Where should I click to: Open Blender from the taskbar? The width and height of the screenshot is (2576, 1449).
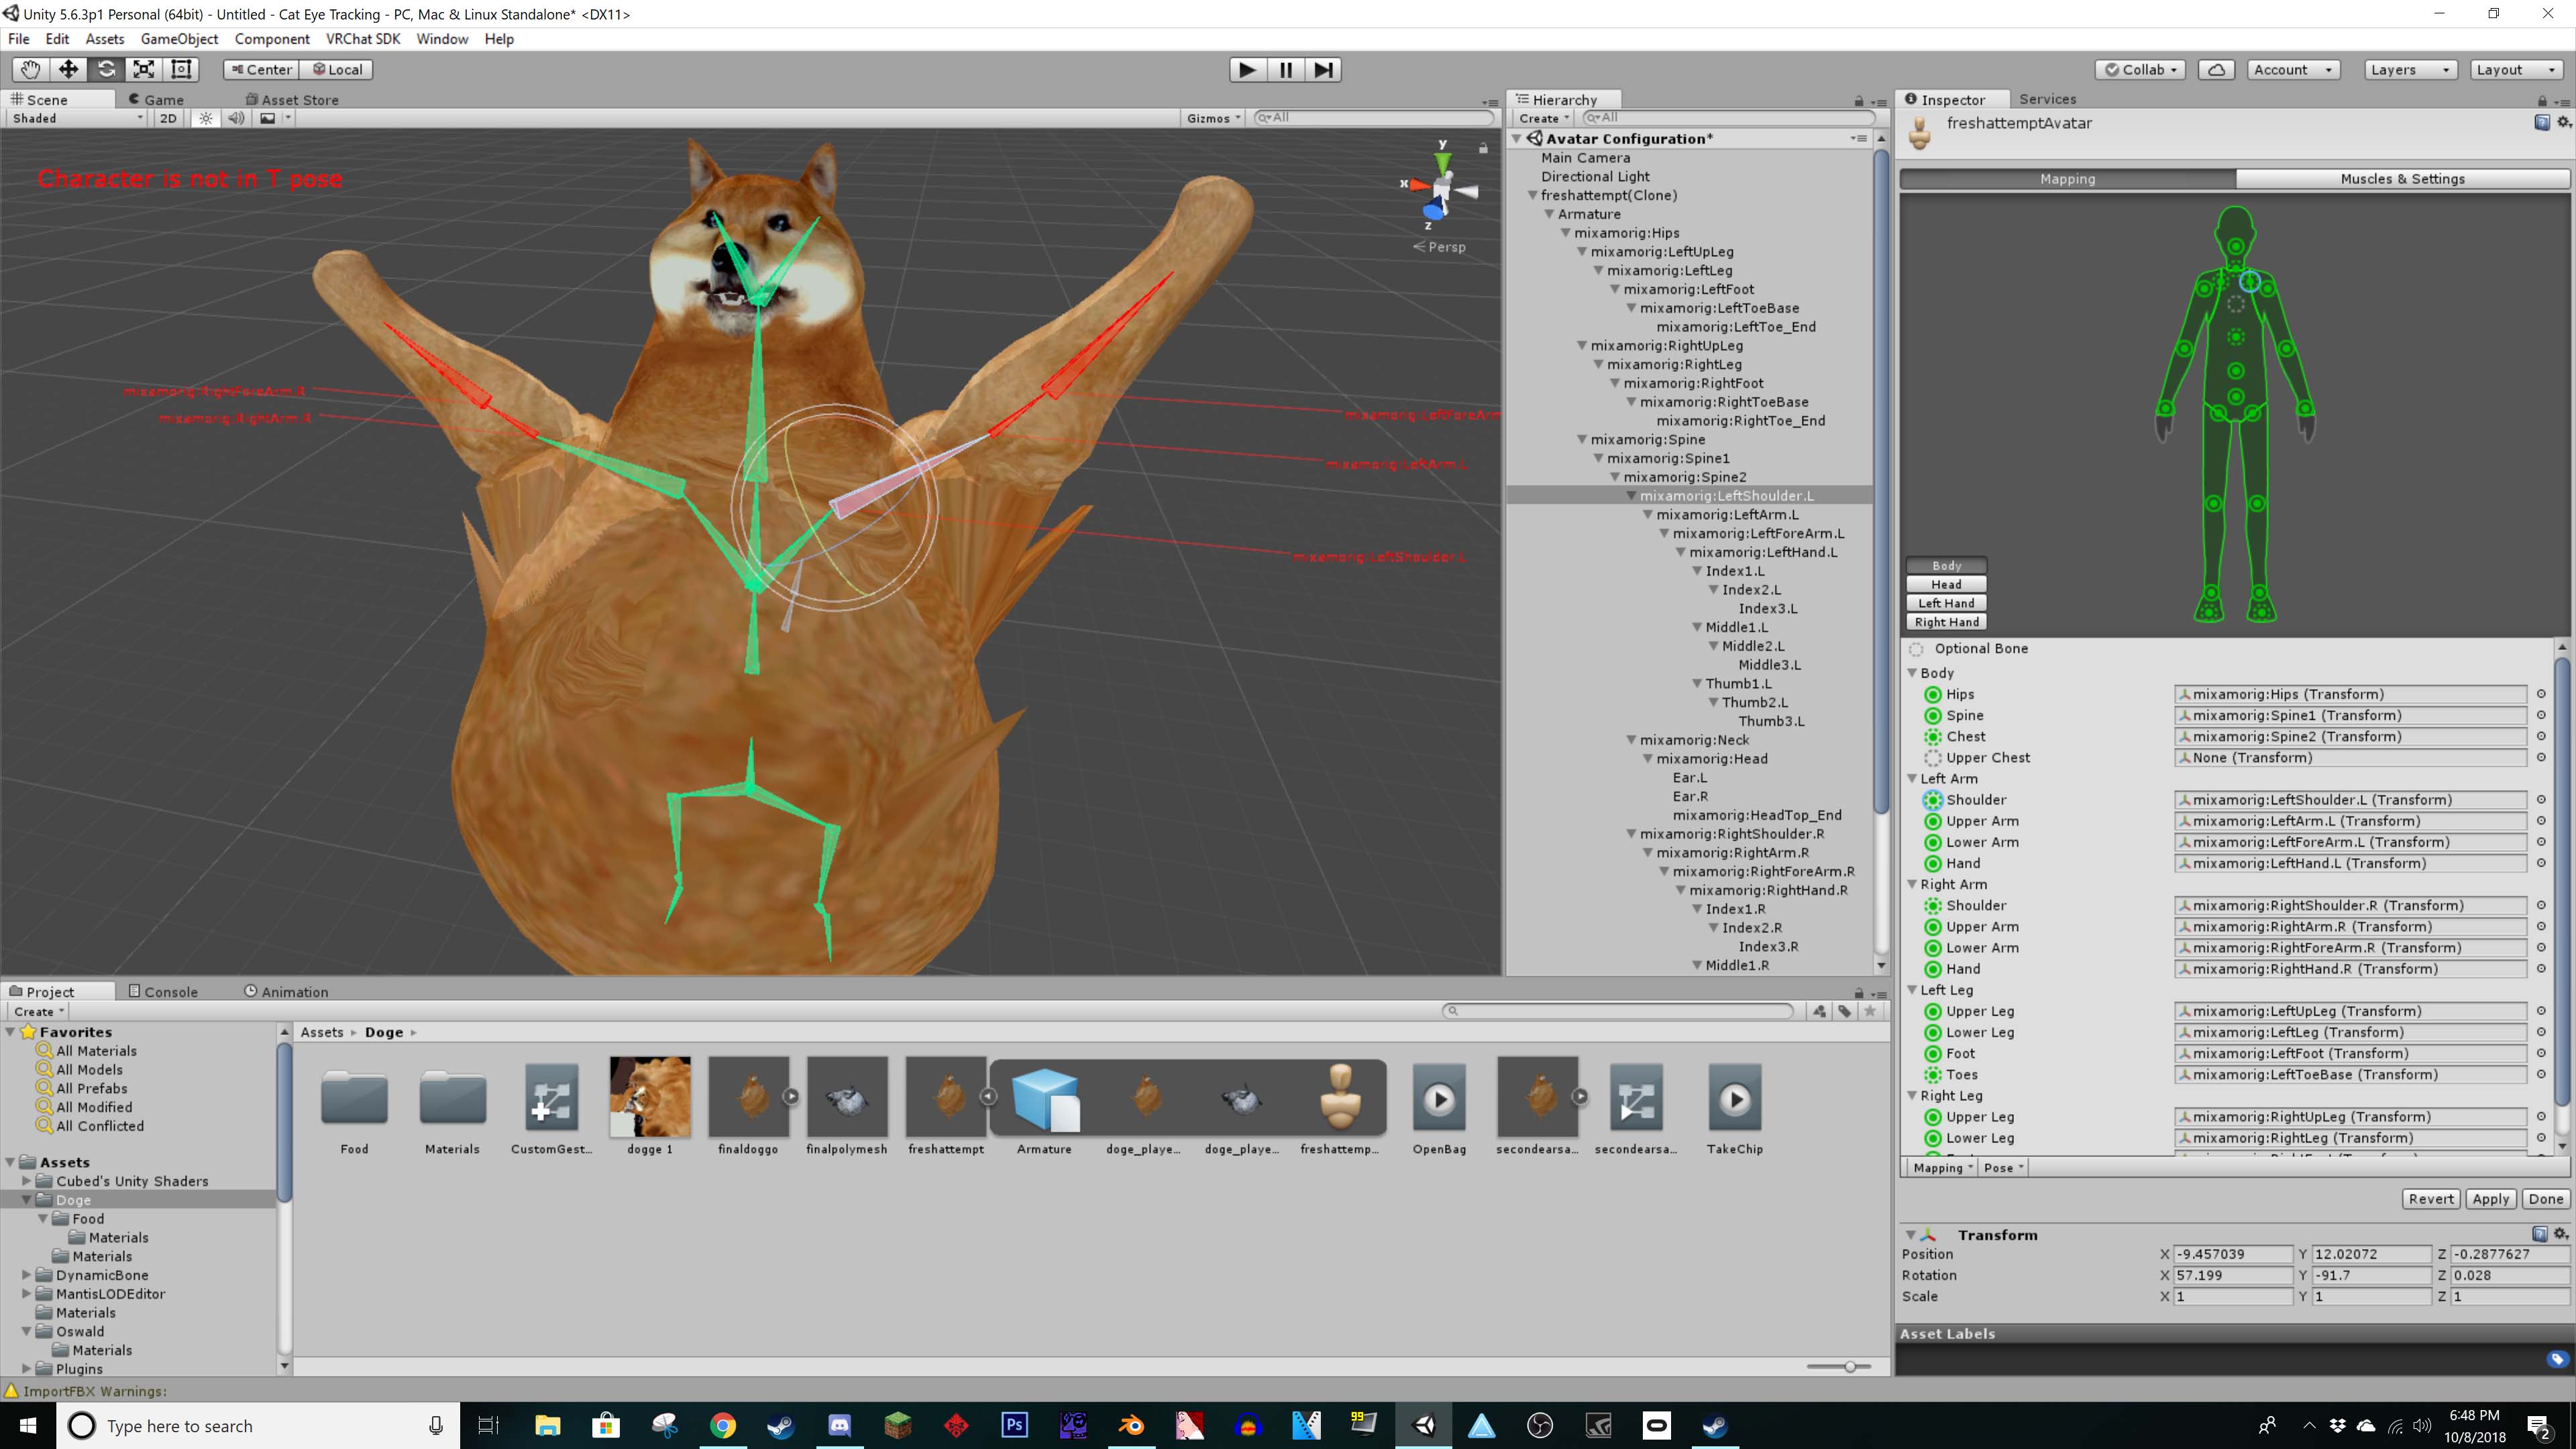(1131, 1425)
